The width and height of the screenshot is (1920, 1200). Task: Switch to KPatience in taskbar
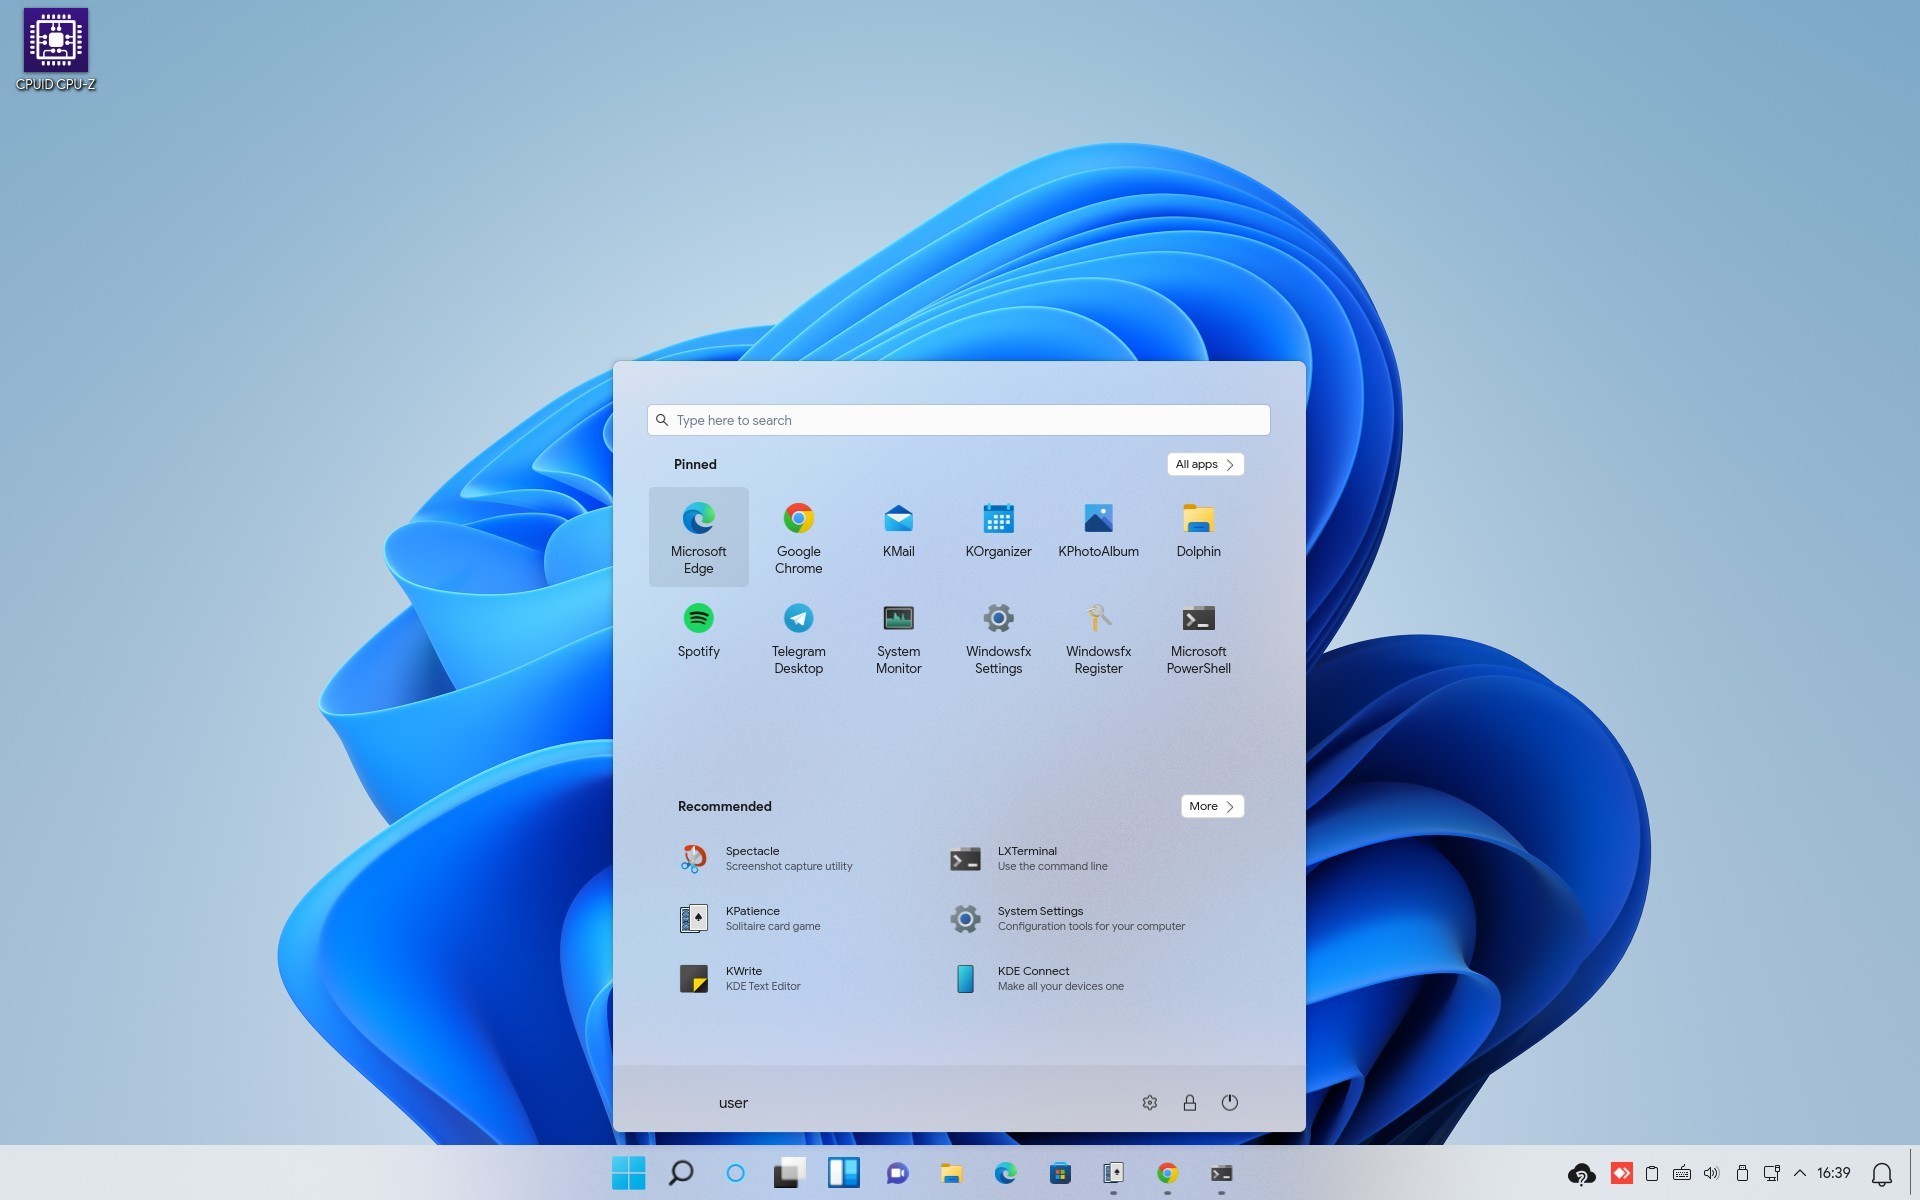coord(1113,1173)
